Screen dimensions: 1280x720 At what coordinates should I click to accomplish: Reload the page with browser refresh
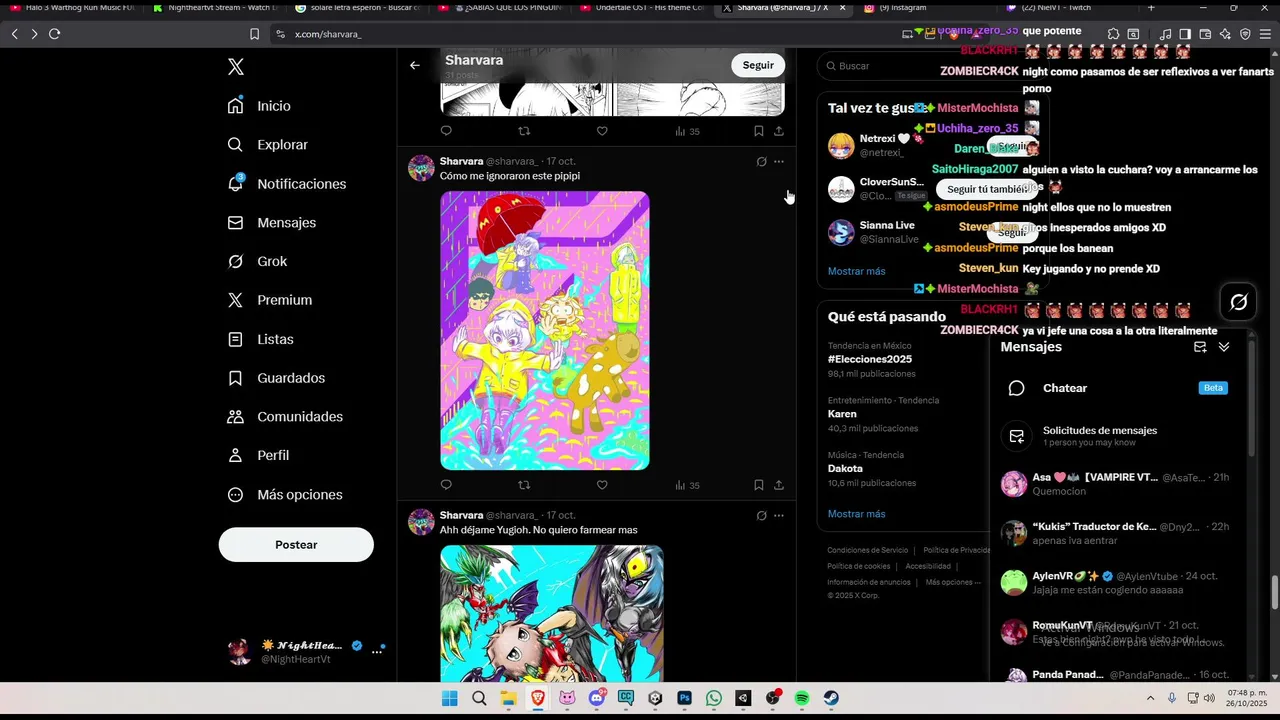55,34
